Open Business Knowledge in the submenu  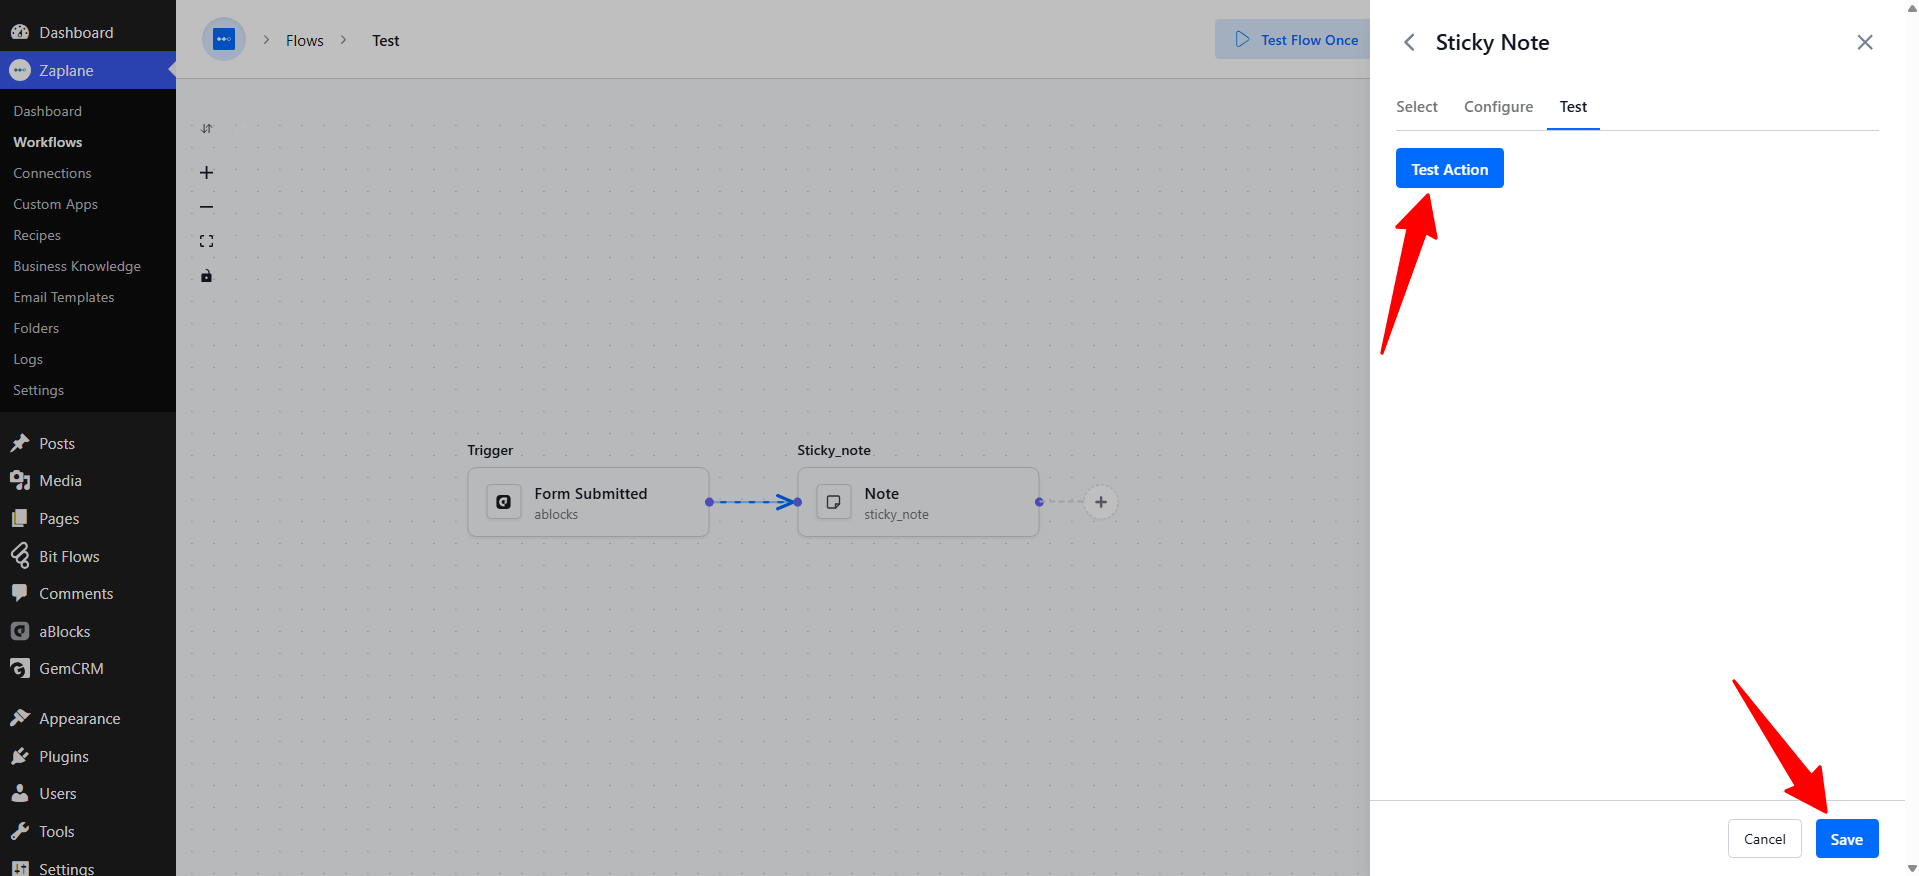[77, 266]
